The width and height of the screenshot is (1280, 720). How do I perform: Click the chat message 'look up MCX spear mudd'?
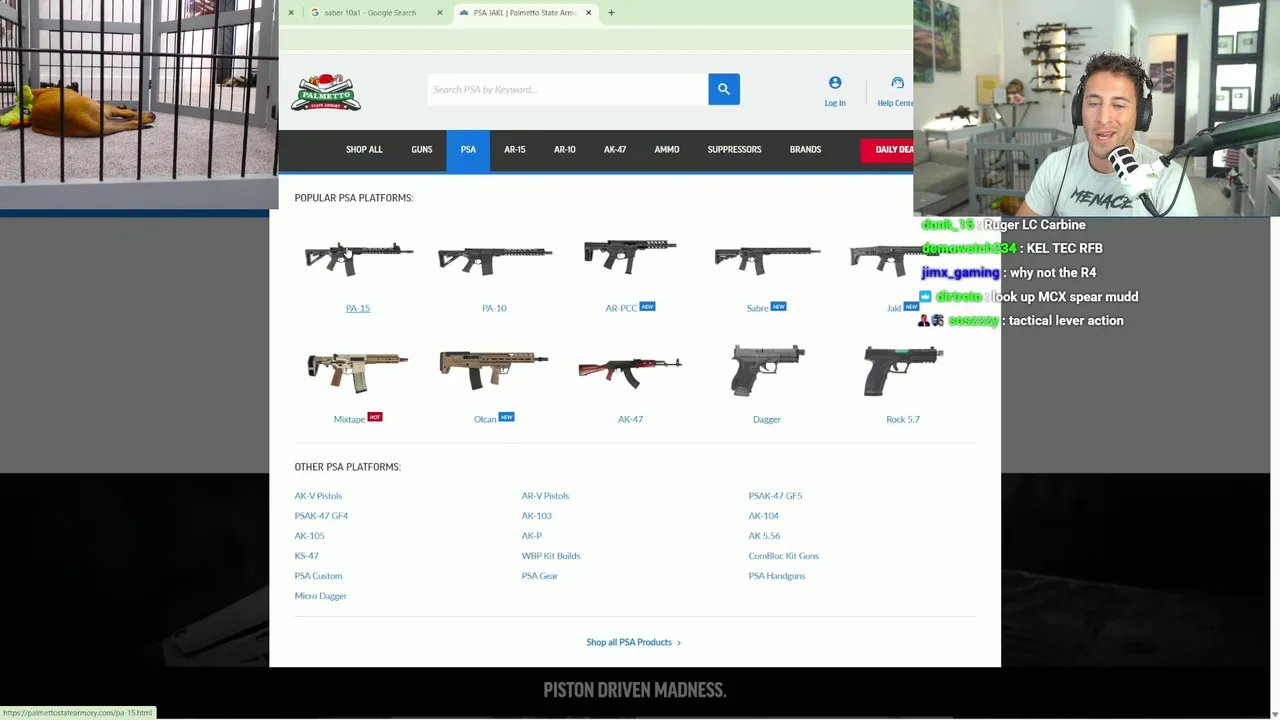point(1064,297)
